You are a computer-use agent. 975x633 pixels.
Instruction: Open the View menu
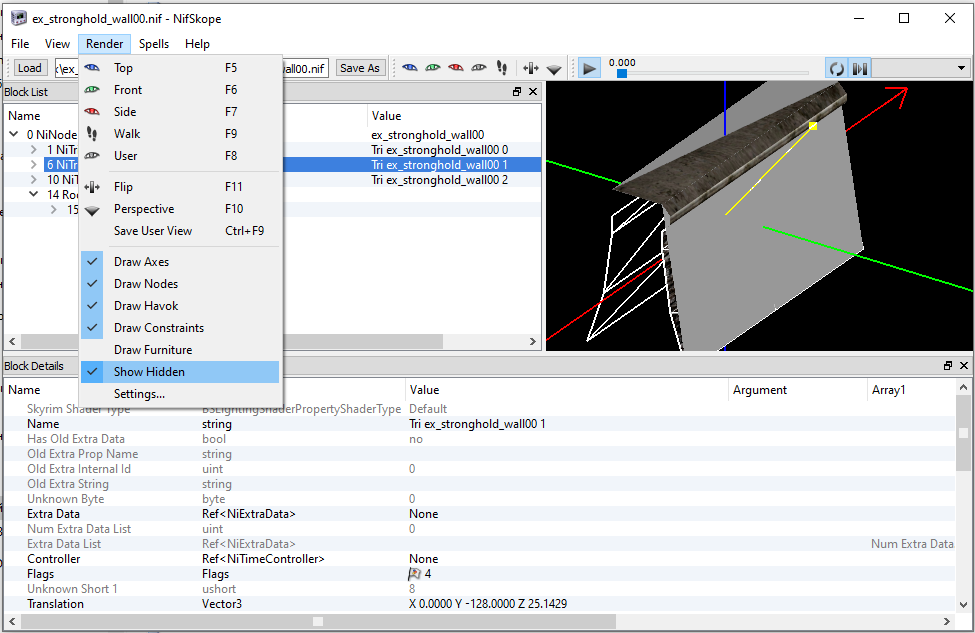(x=57, y=44)
